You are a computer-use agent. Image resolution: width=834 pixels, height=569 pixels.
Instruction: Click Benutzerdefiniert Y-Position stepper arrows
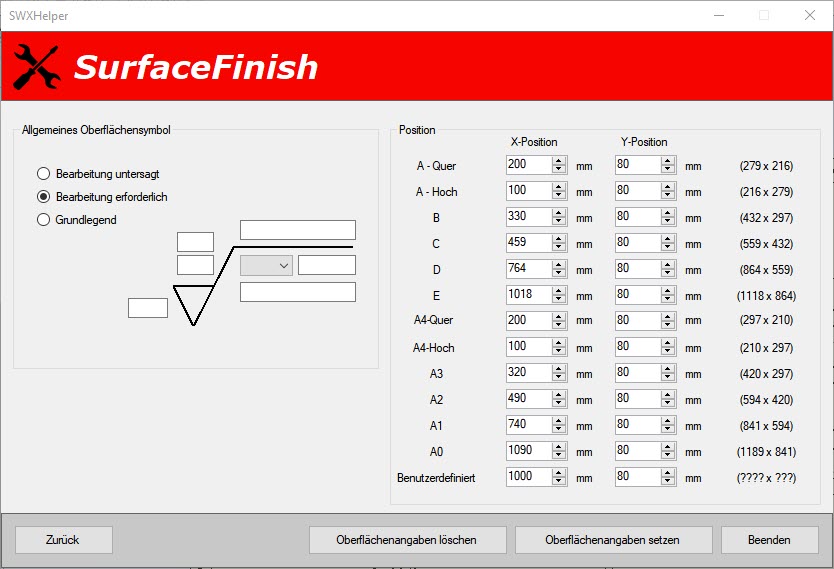[668, 477]
